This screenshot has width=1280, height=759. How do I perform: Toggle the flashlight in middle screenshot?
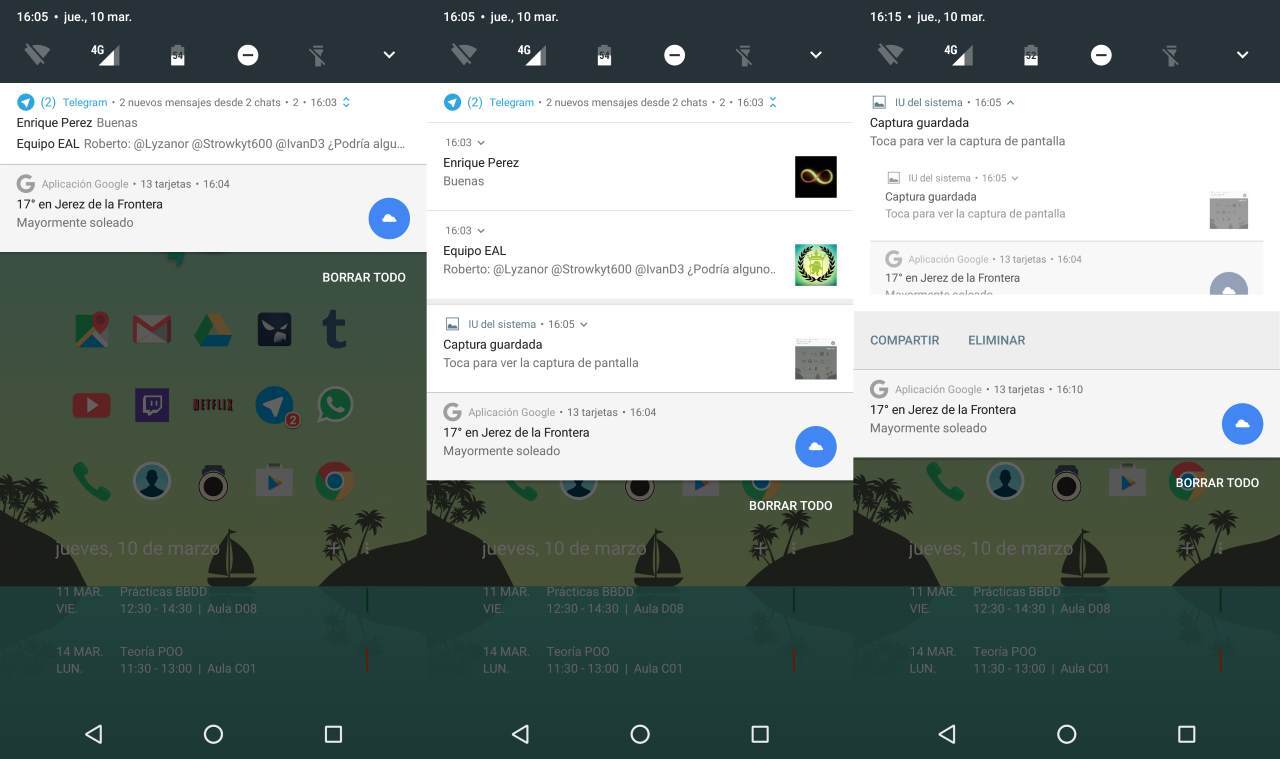point(745,55)
